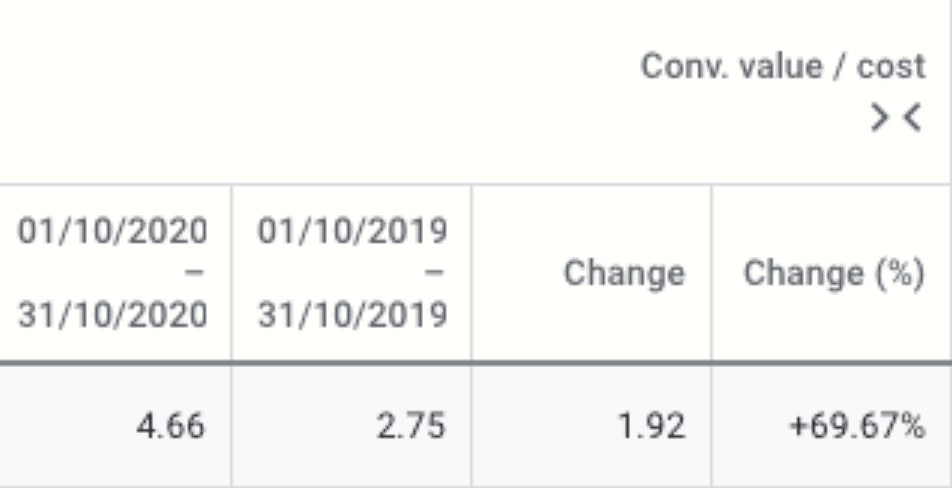Click the right-pointing chevron of collapse icon
The image size is (952, 488).
879,117
